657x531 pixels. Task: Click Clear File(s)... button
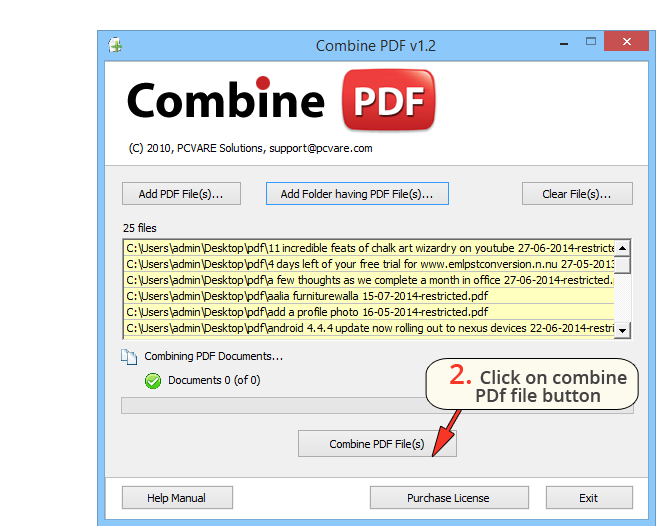click(577, 194)
